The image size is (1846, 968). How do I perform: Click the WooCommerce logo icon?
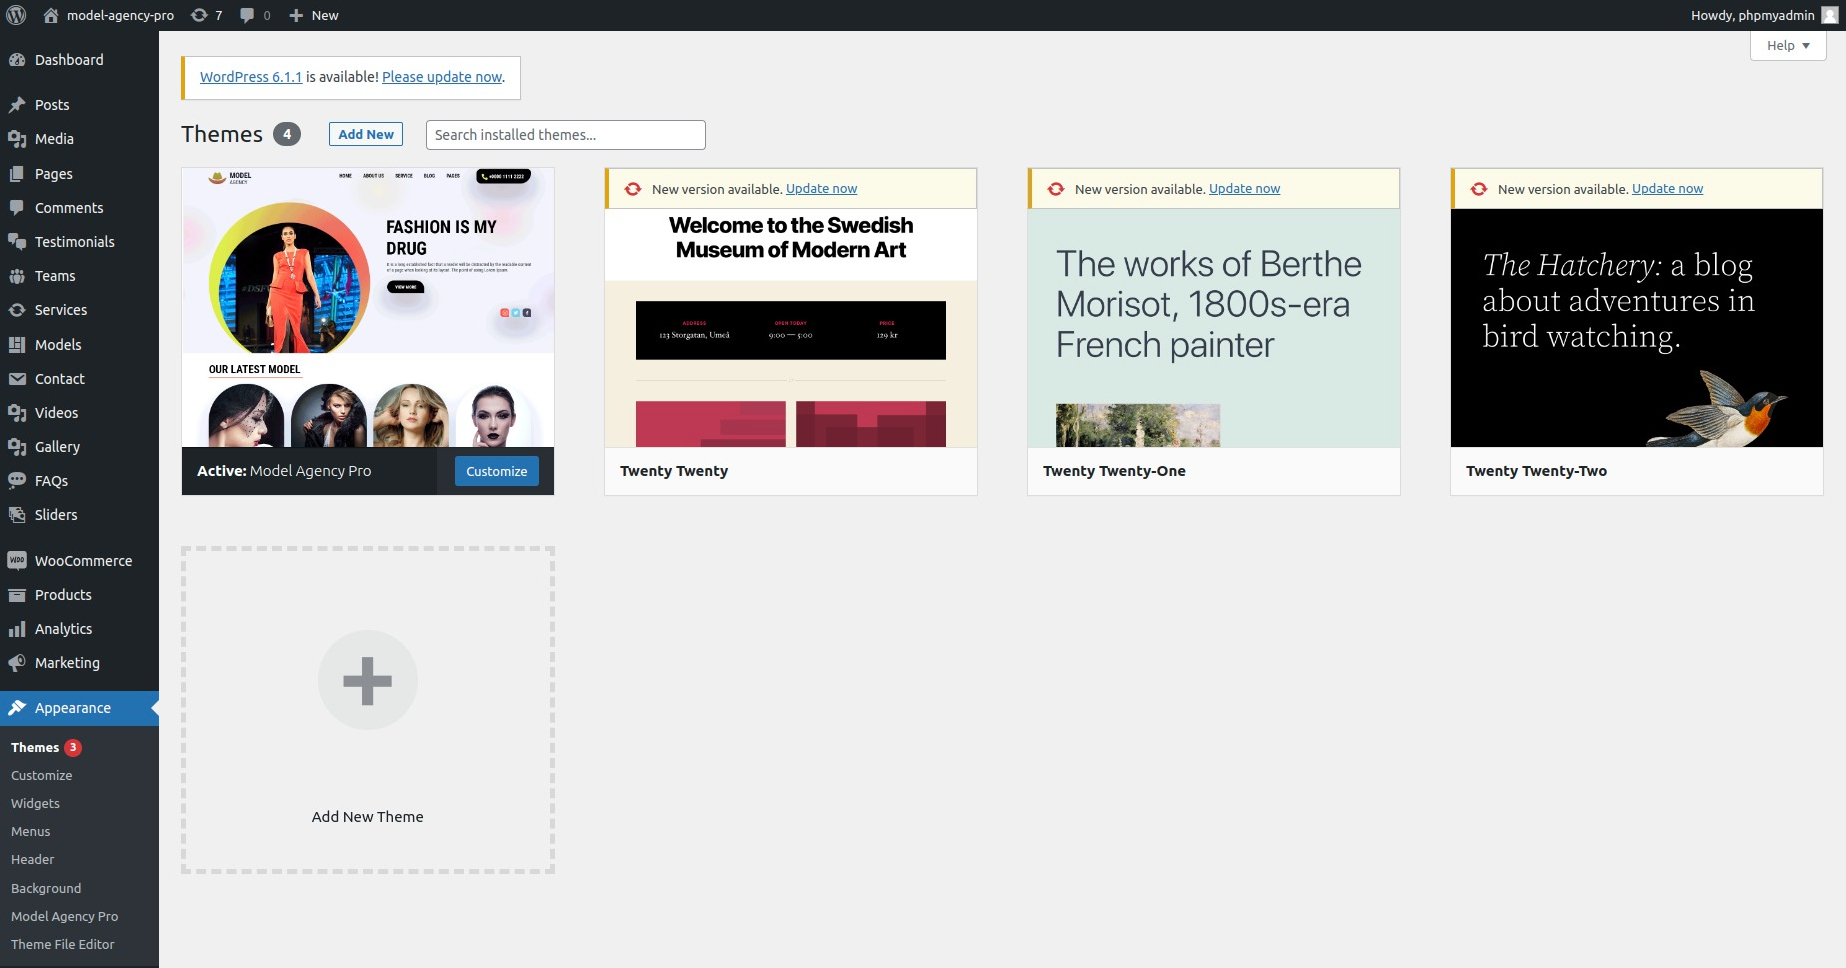[17, 561]
